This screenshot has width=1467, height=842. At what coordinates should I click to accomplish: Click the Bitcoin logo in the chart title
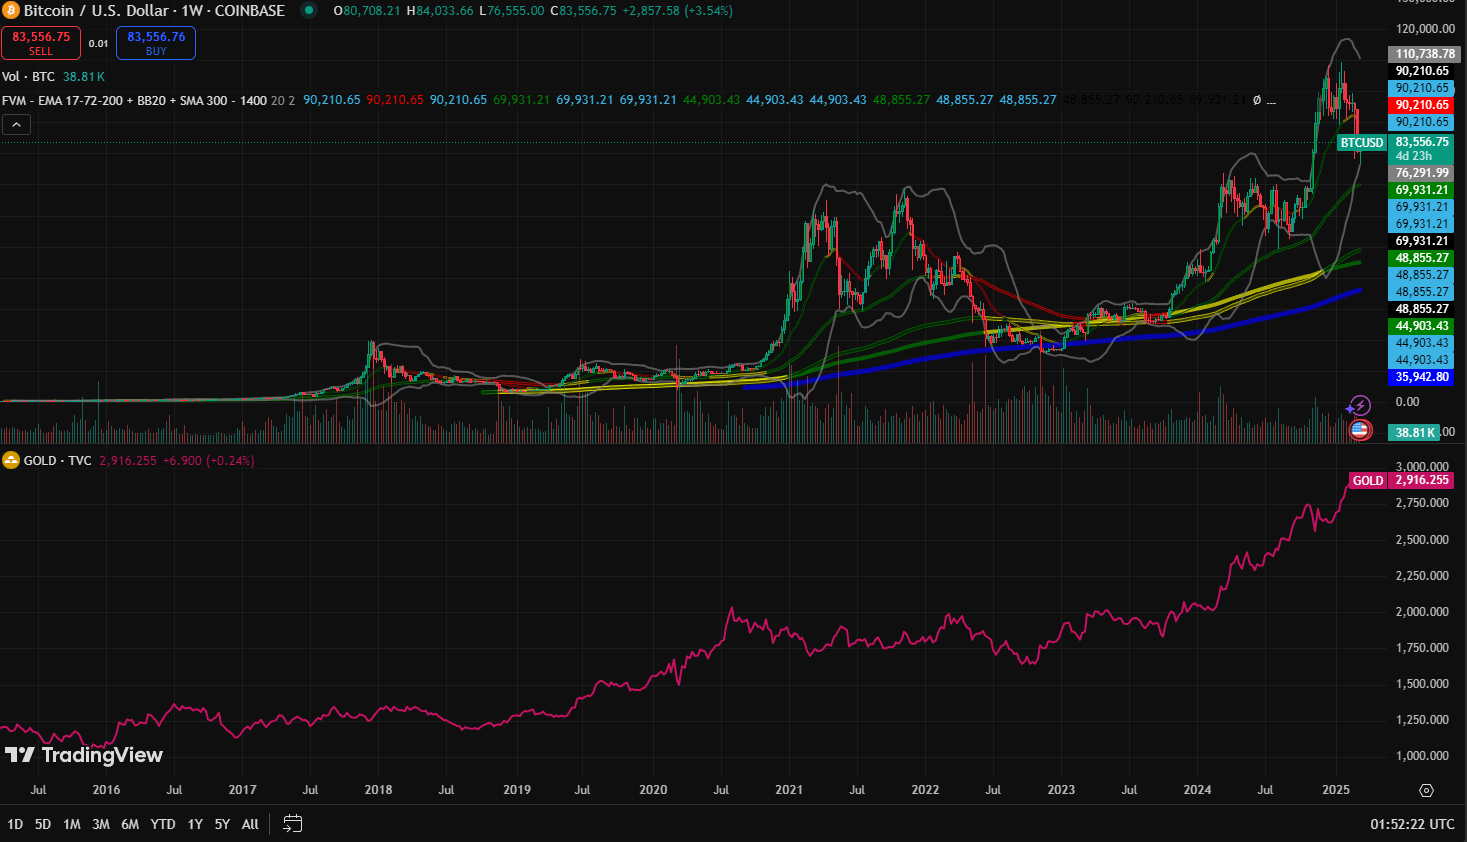10,10
